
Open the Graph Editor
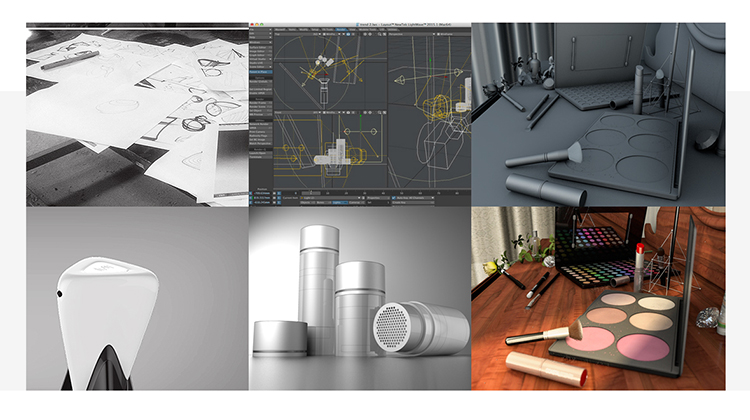260,55
